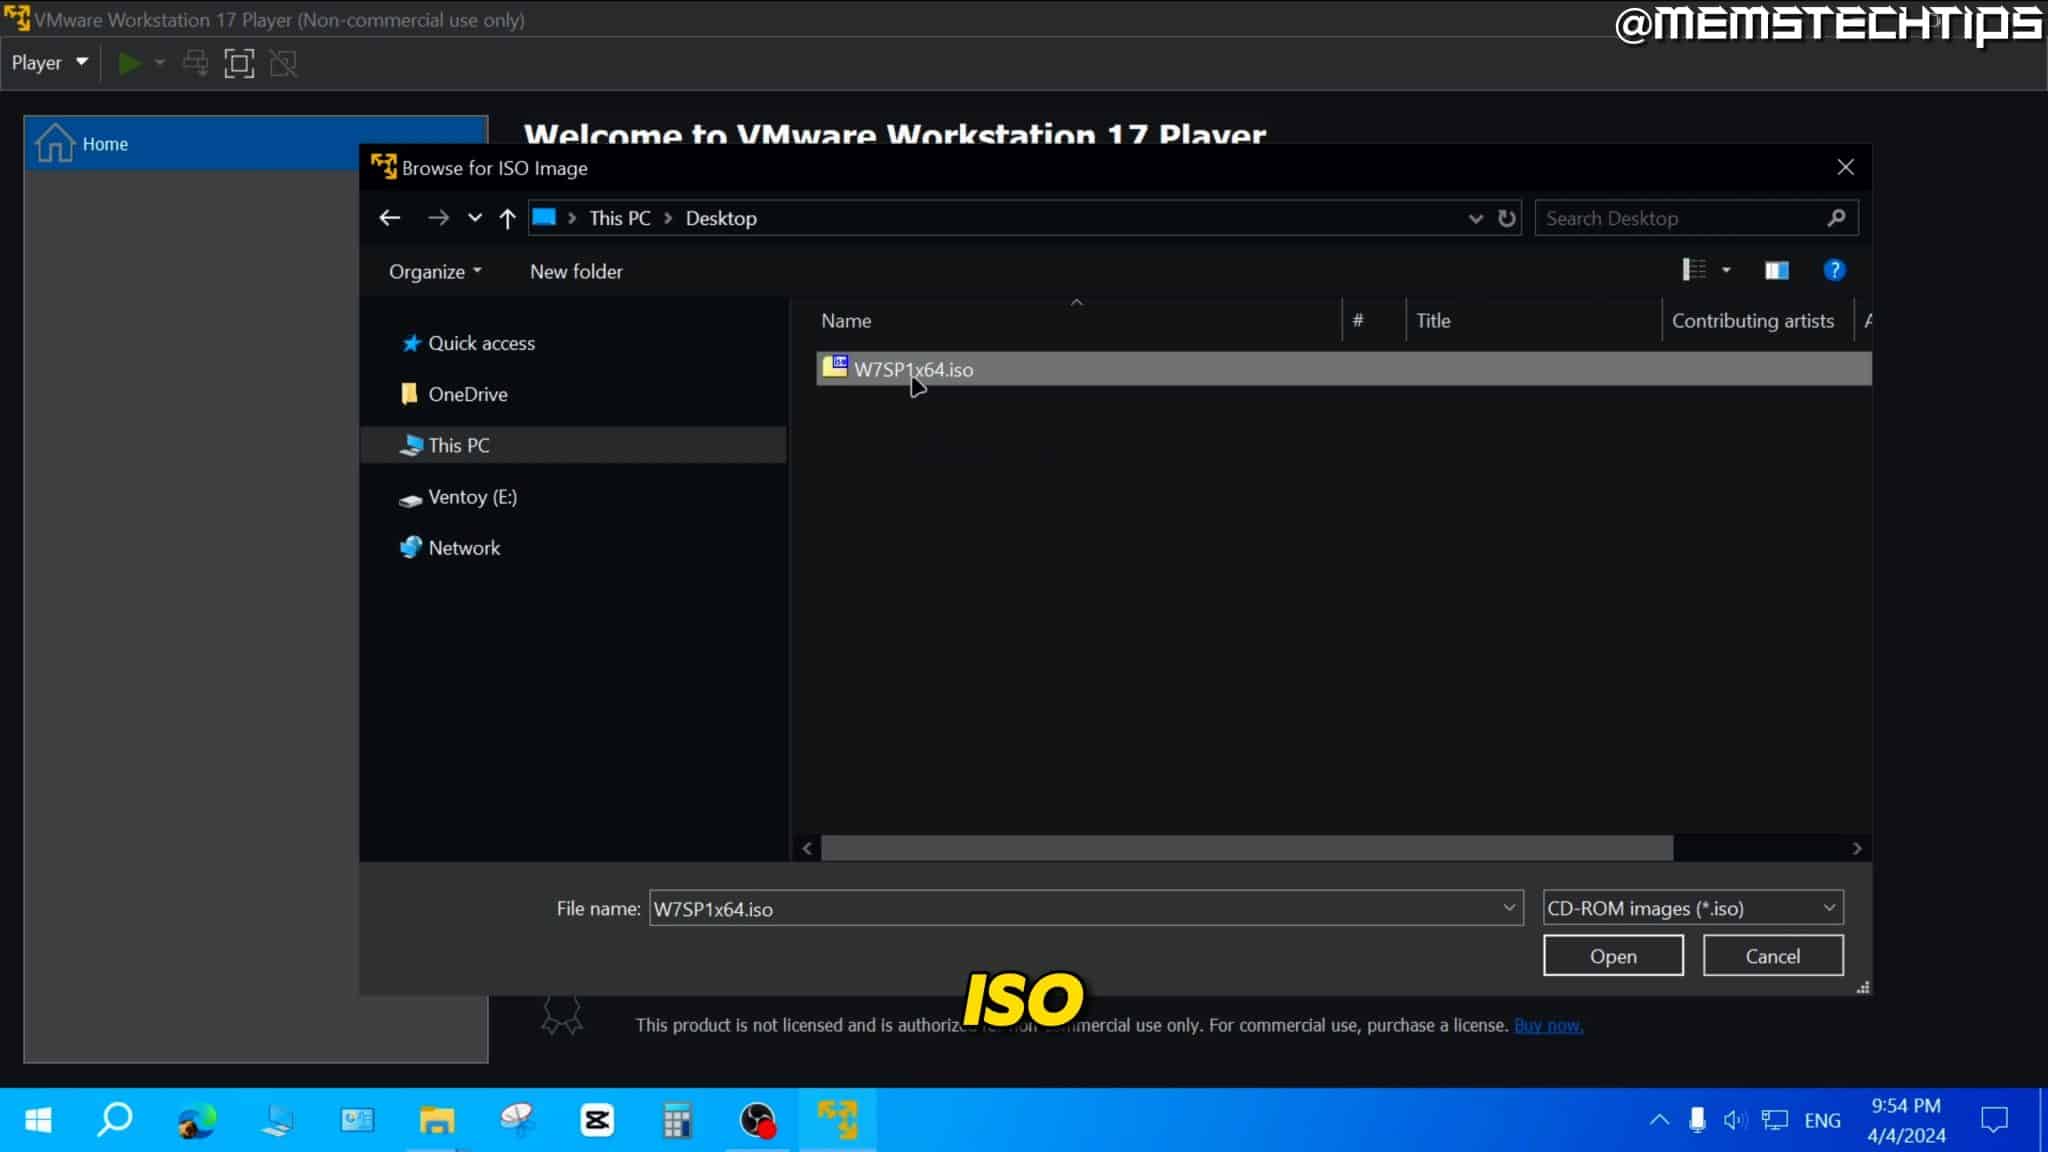The width and height of the screenshot is (2048, 1152).
Task: Expand File name history dropdown
Action: point(1509,908)
